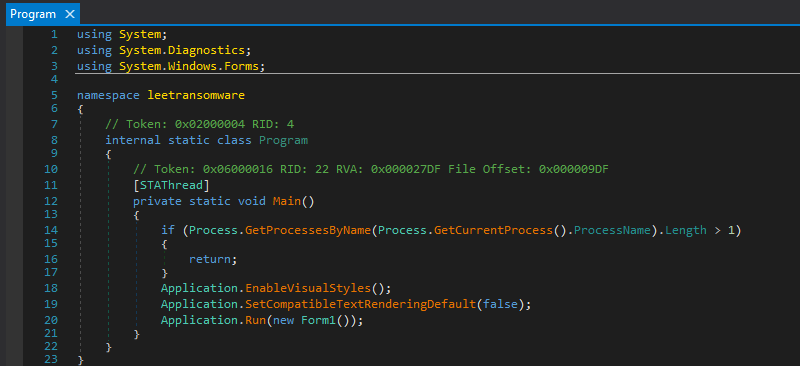Click System.Windows.Forms using directive
Image resolution: width=800 pixels, height=366 pixels.
[x=171, y=66]
